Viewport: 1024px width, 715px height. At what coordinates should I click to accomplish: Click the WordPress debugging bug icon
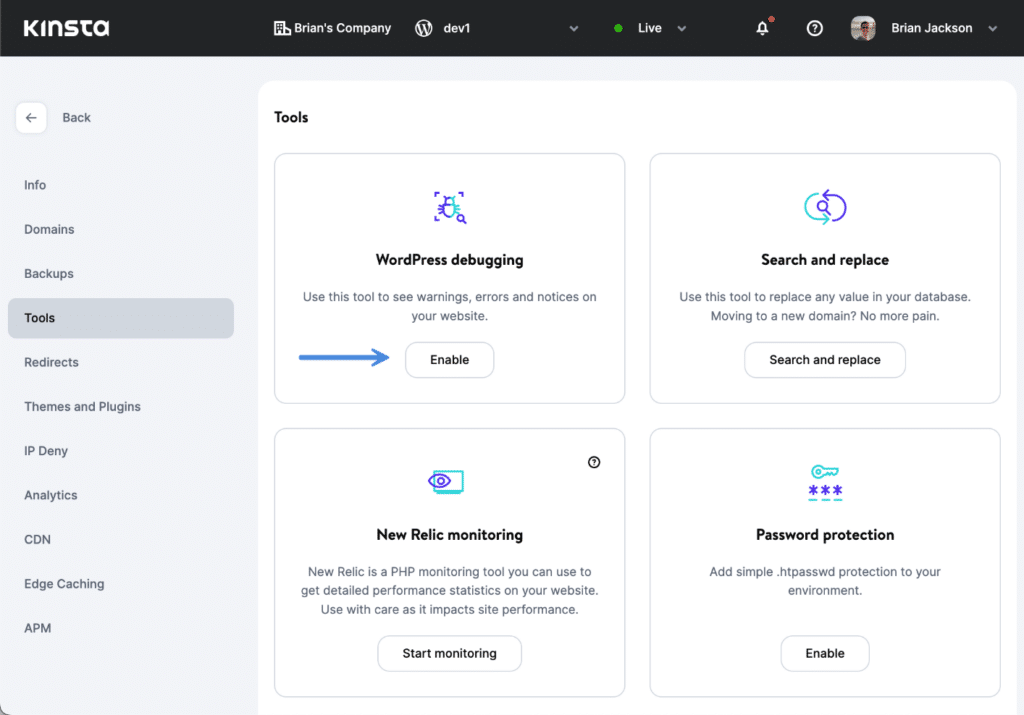tap(450, 208)
